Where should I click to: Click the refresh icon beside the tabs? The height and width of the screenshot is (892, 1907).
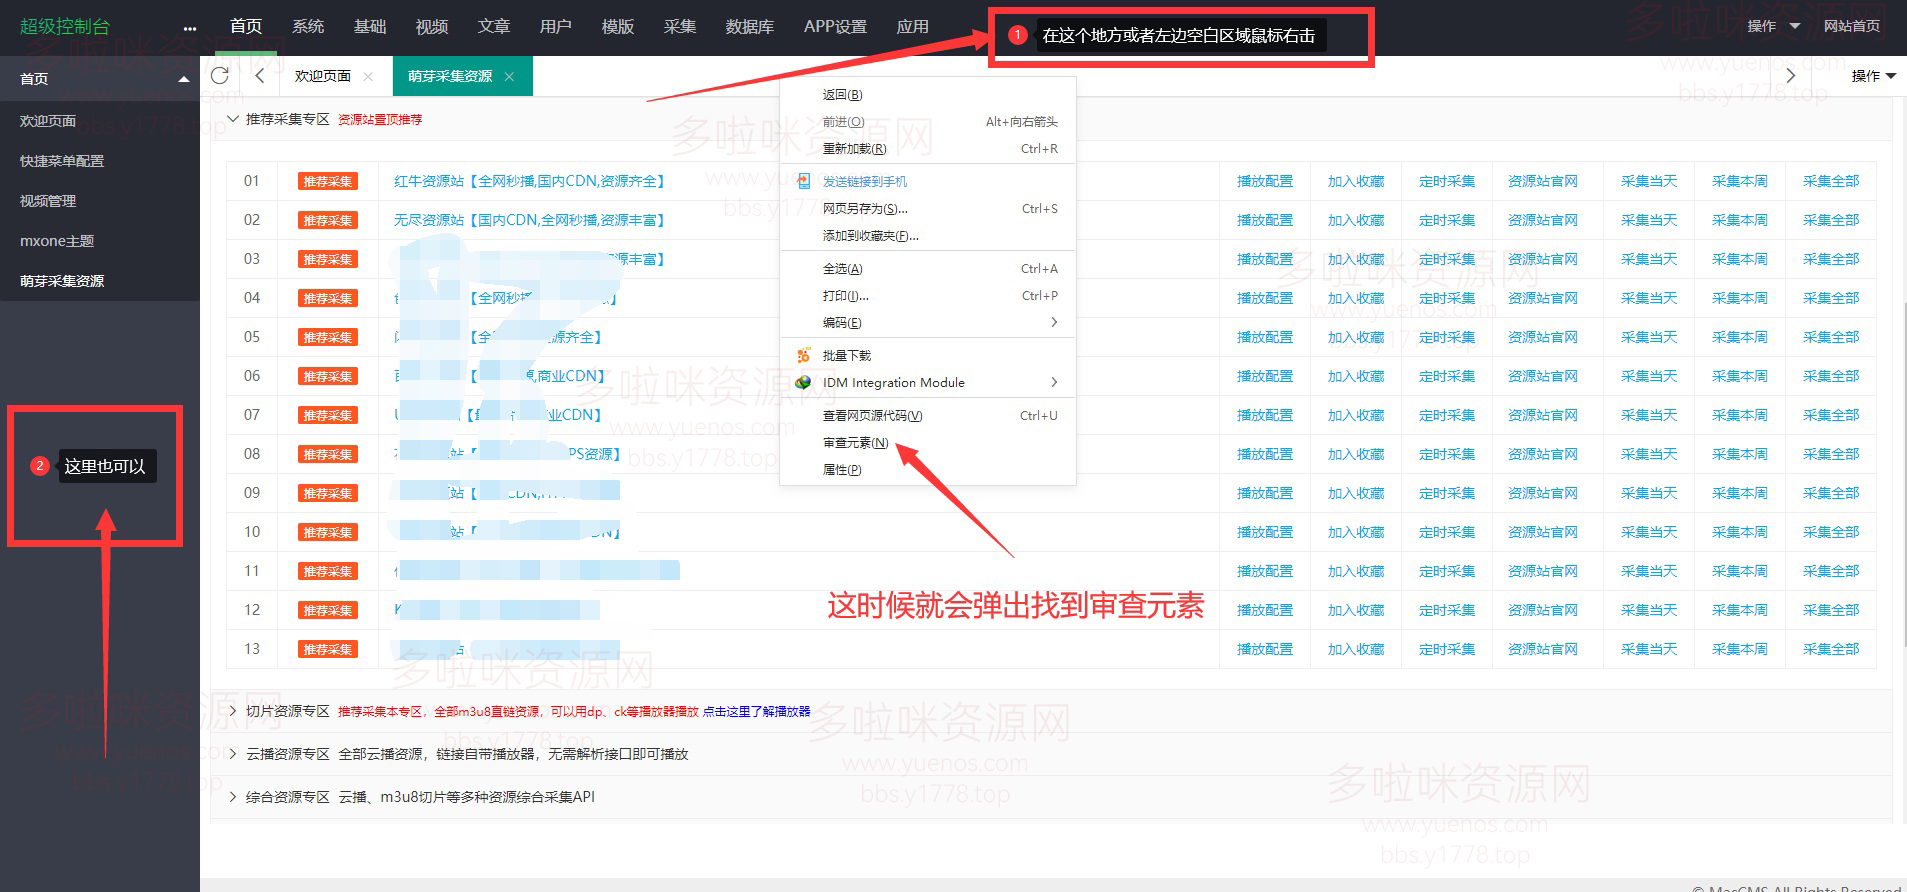[x=220, y=75]
